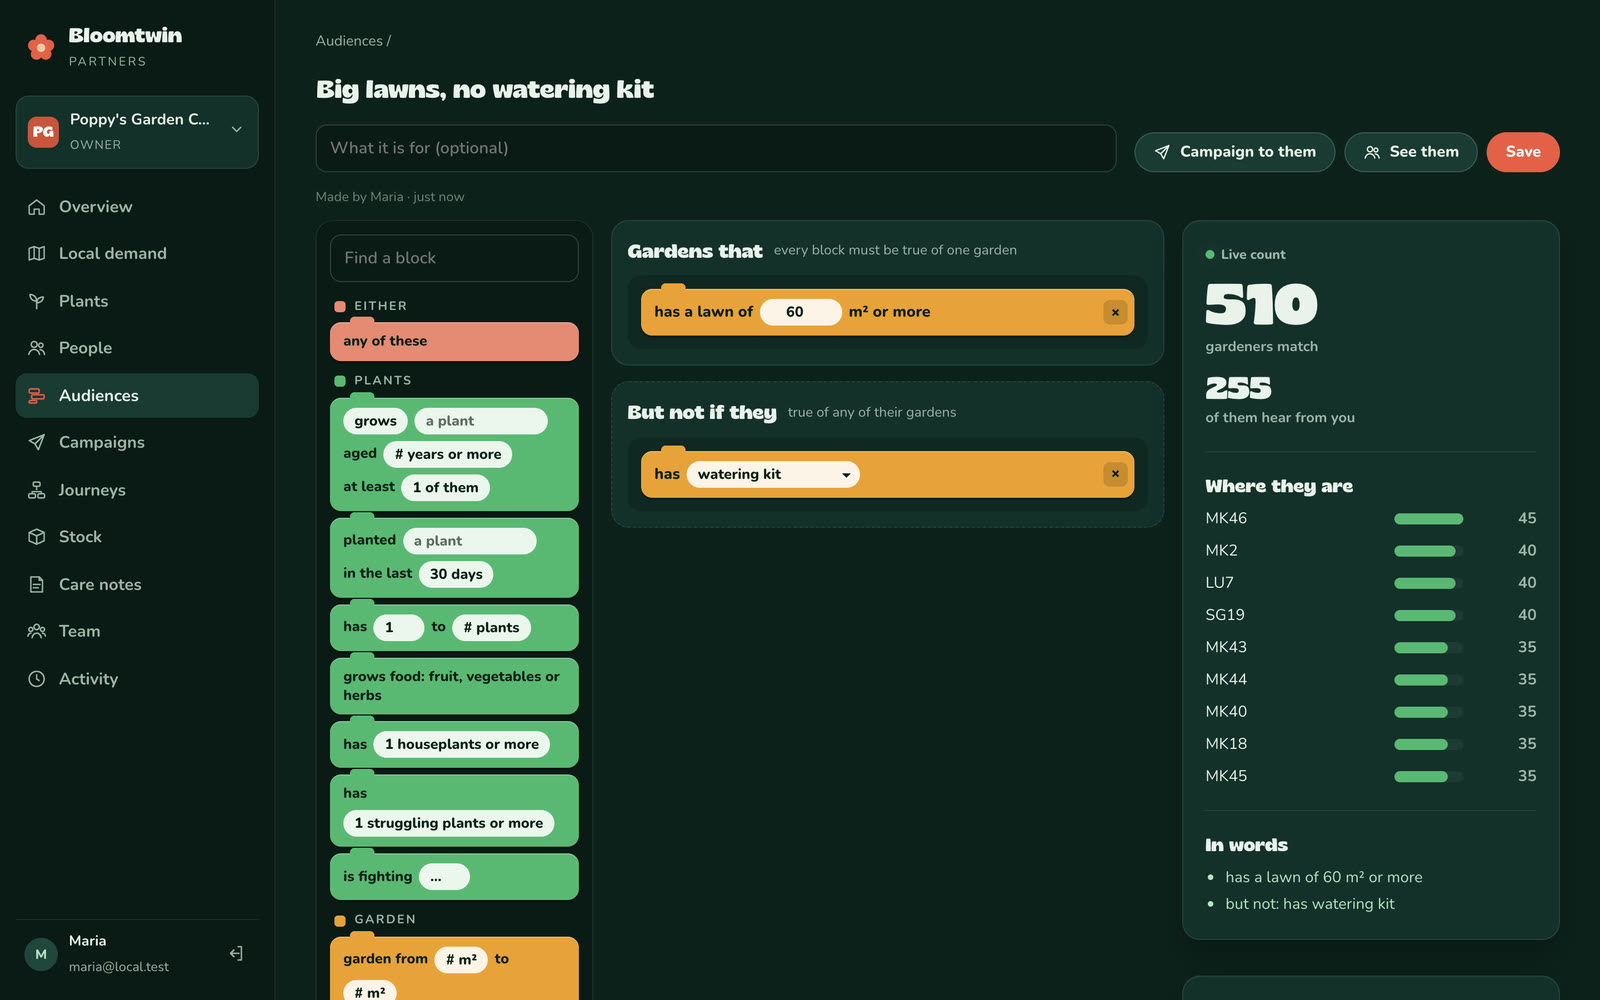
Task: Click the 510 live count number
Action: [1261, 304]
